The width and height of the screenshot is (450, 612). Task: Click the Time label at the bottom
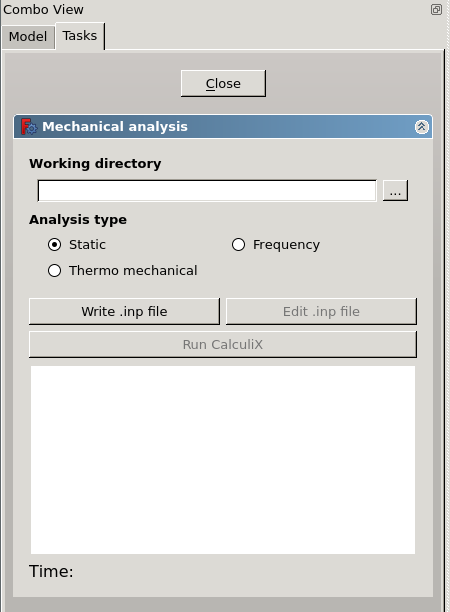(51, 571)
